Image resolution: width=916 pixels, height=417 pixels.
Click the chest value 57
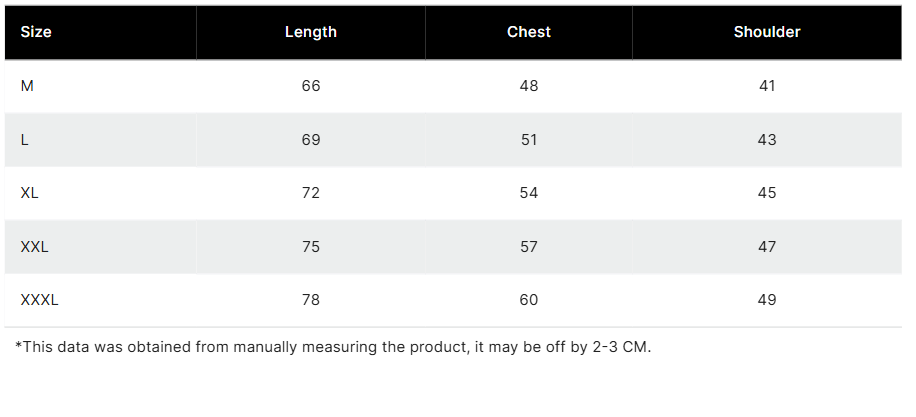click(x=529, y=247)
